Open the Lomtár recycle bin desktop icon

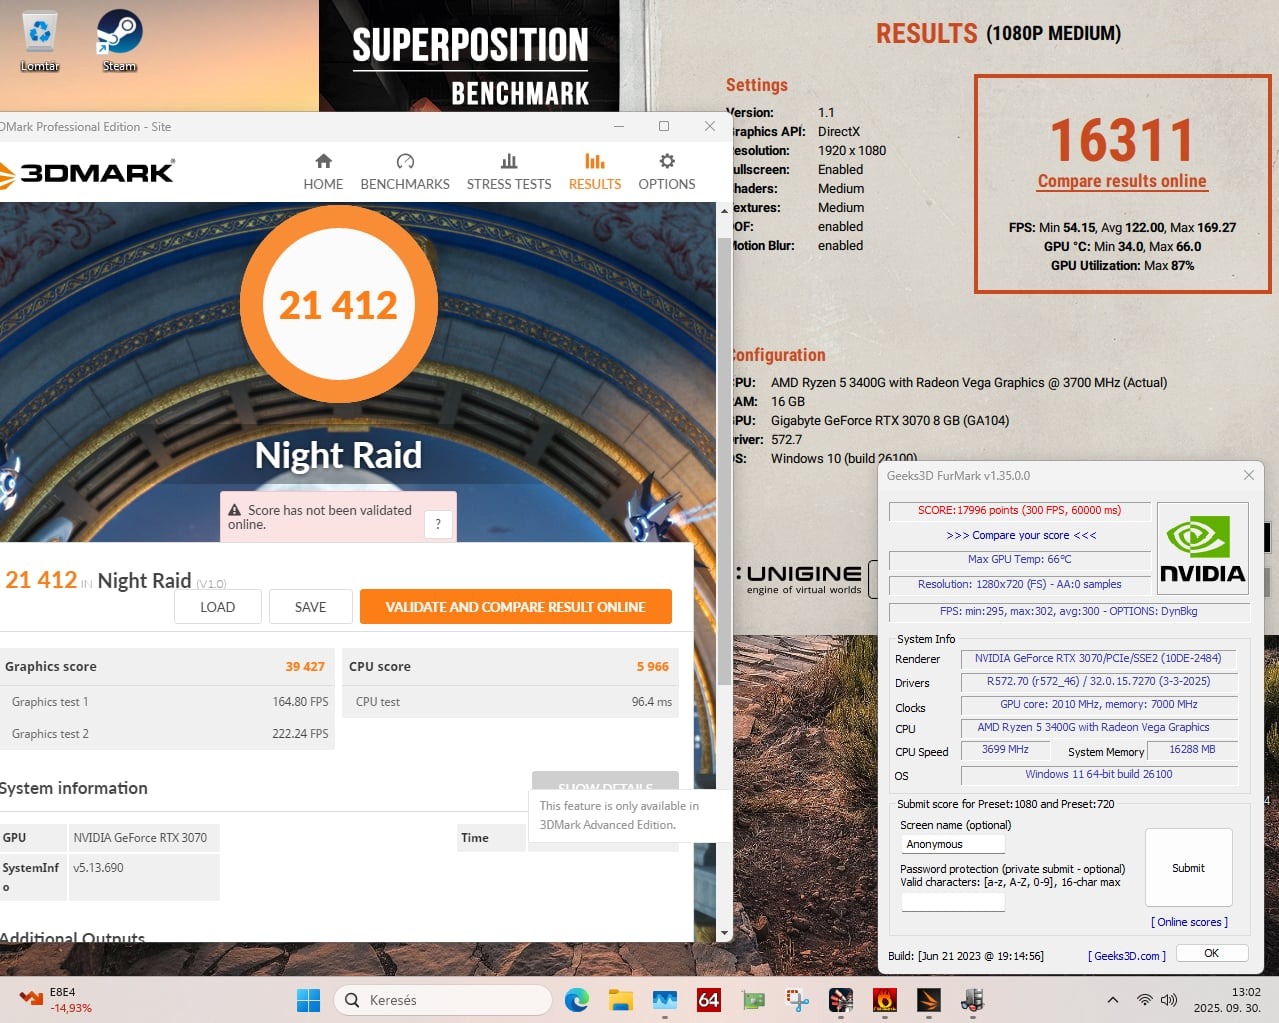point(40,42)
